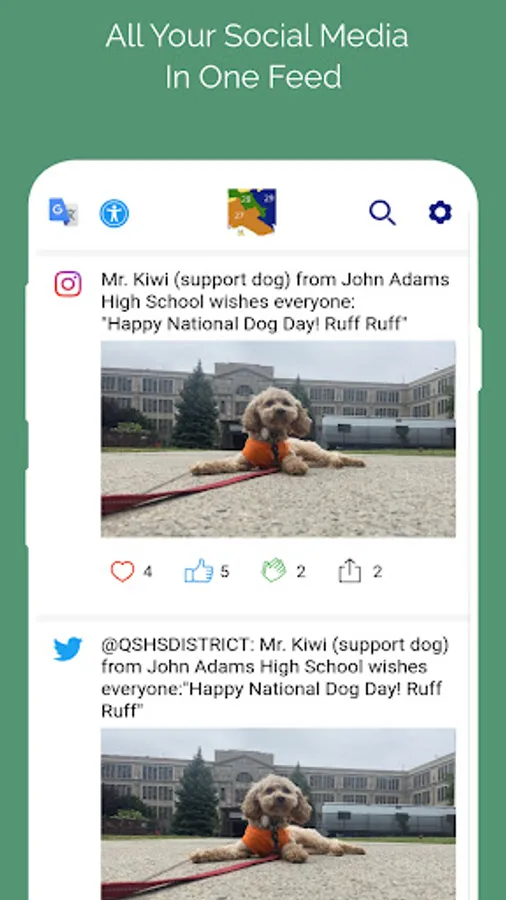Tap the district map logo
This screenshot has width=506, height=900.
(x=252, y=211)
